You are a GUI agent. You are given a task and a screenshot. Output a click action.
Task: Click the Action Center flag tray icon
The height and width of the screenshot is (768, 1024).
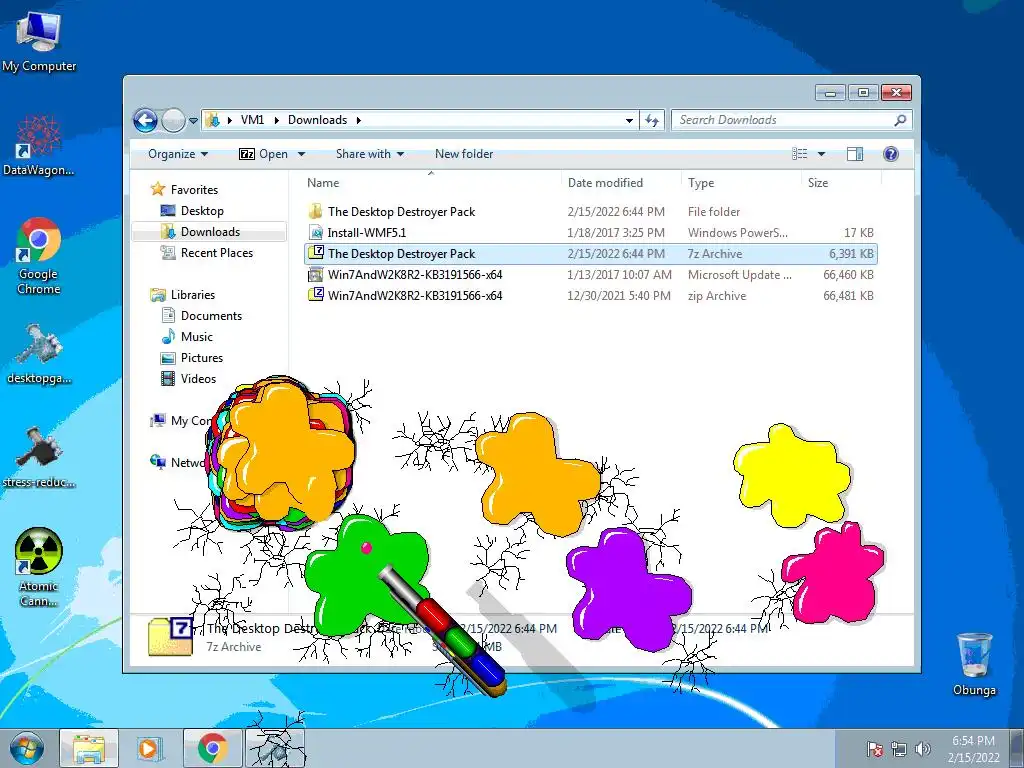874,749
